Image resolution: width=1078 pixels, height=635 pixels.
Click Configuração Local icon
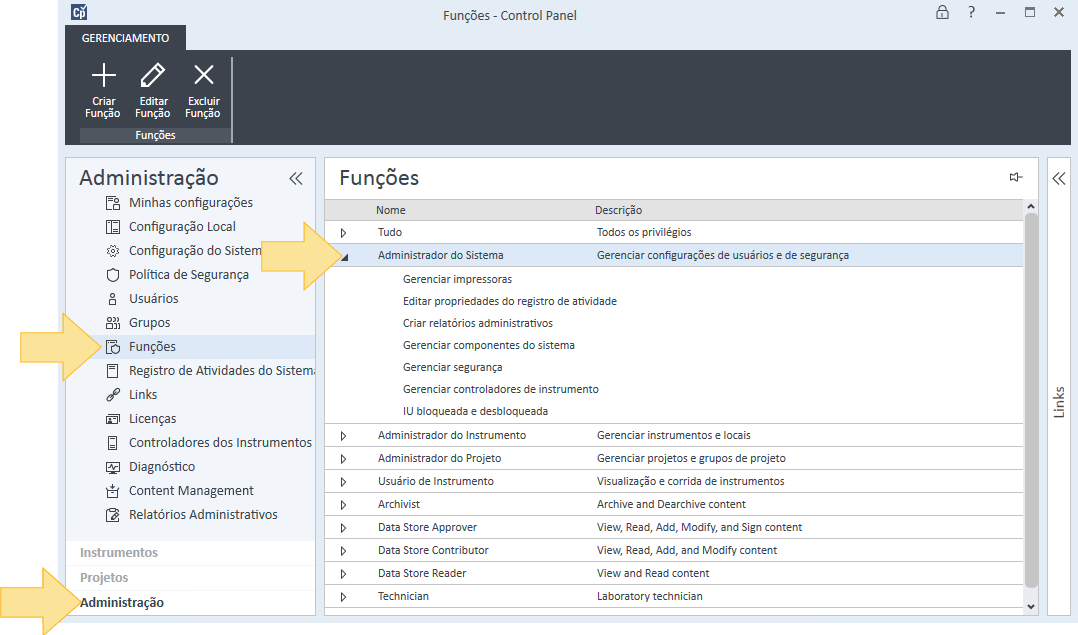coord(113,227)
